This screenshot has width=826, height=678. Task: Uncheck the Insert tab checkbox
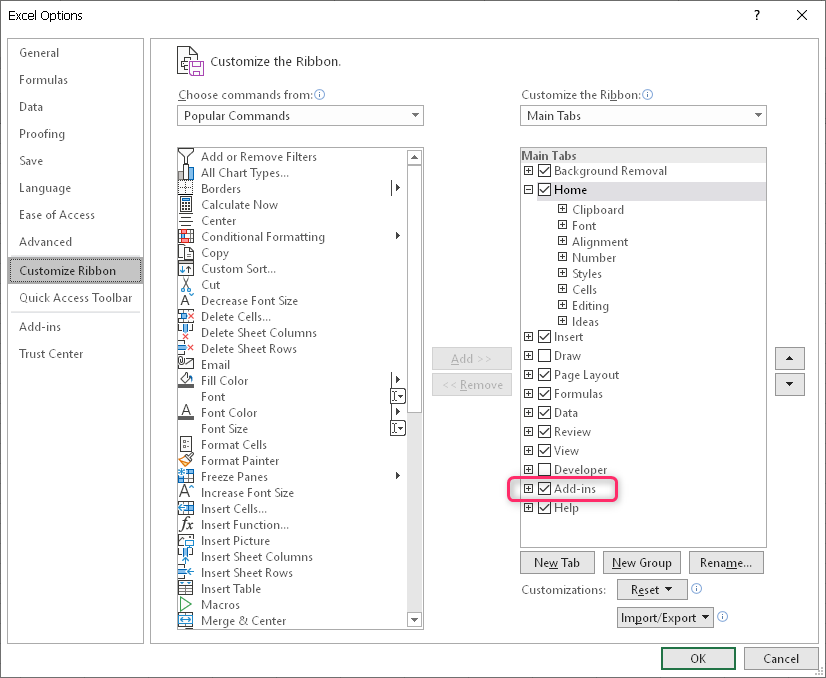pos(545,337)
